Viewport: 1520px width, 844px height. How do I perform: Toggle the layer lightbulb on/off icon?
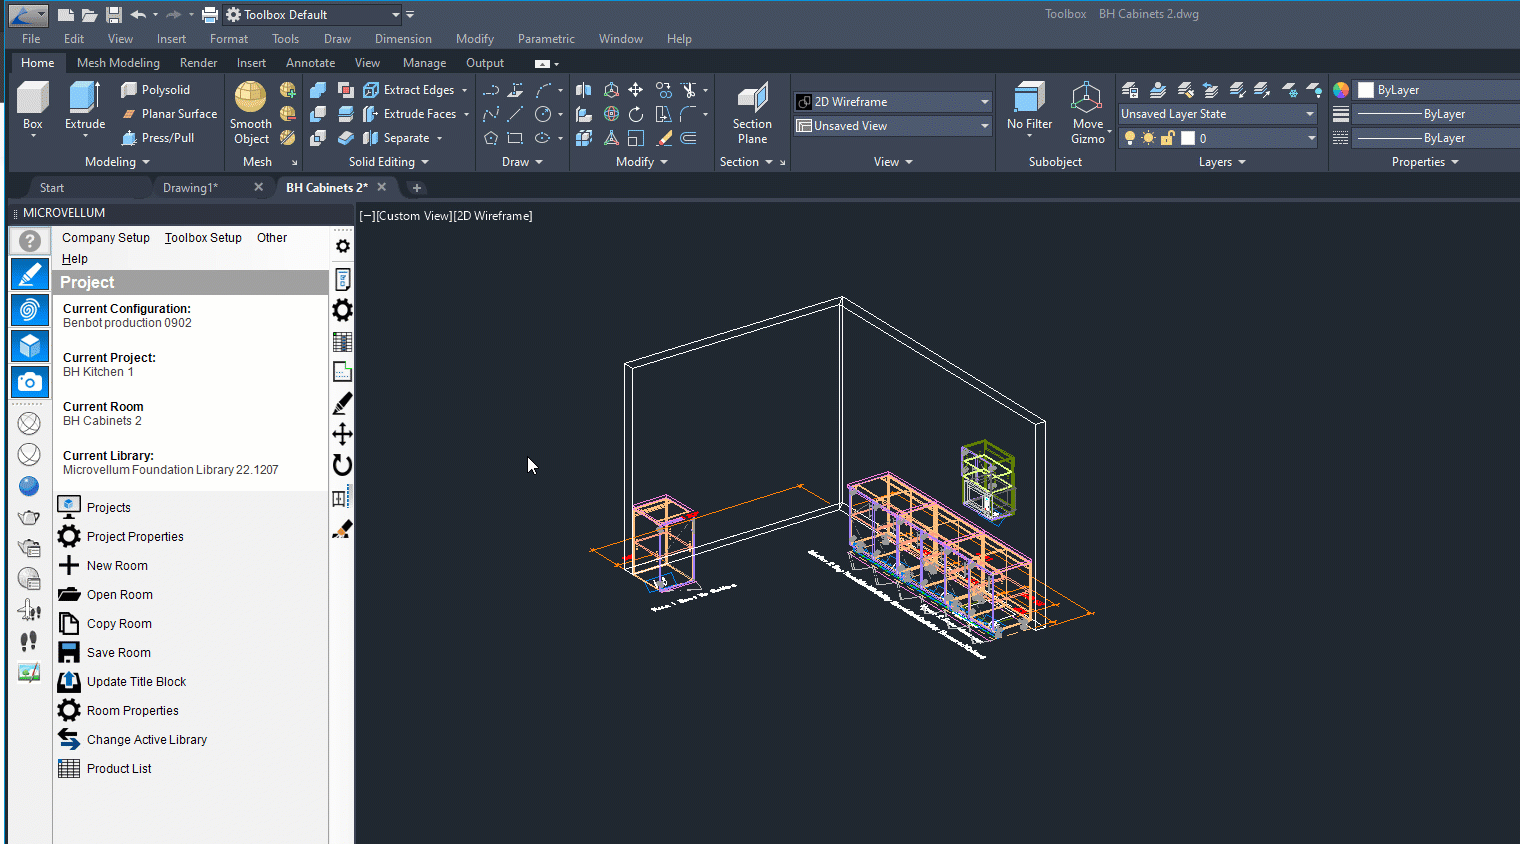1130,138
